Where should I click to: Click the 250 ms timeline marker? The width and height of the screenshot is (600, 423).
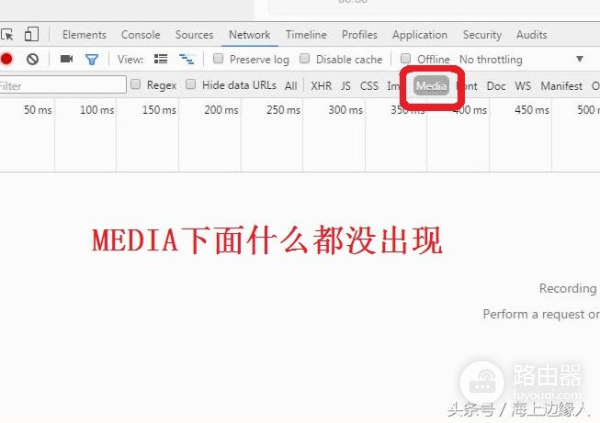pyautogui.click(x=283, y=110)
